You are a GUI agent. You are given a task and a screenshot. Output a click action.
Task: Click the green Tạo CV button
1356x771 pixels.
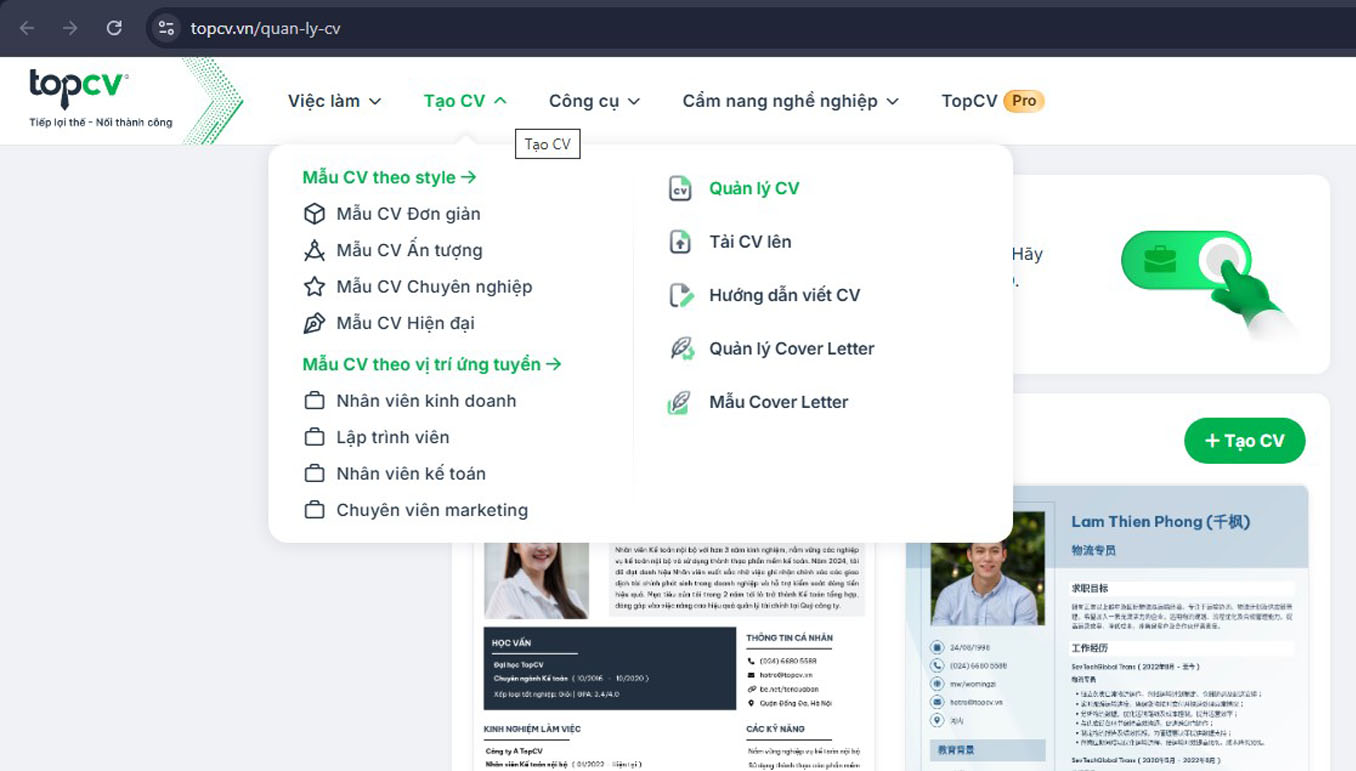coord(1244,441)
